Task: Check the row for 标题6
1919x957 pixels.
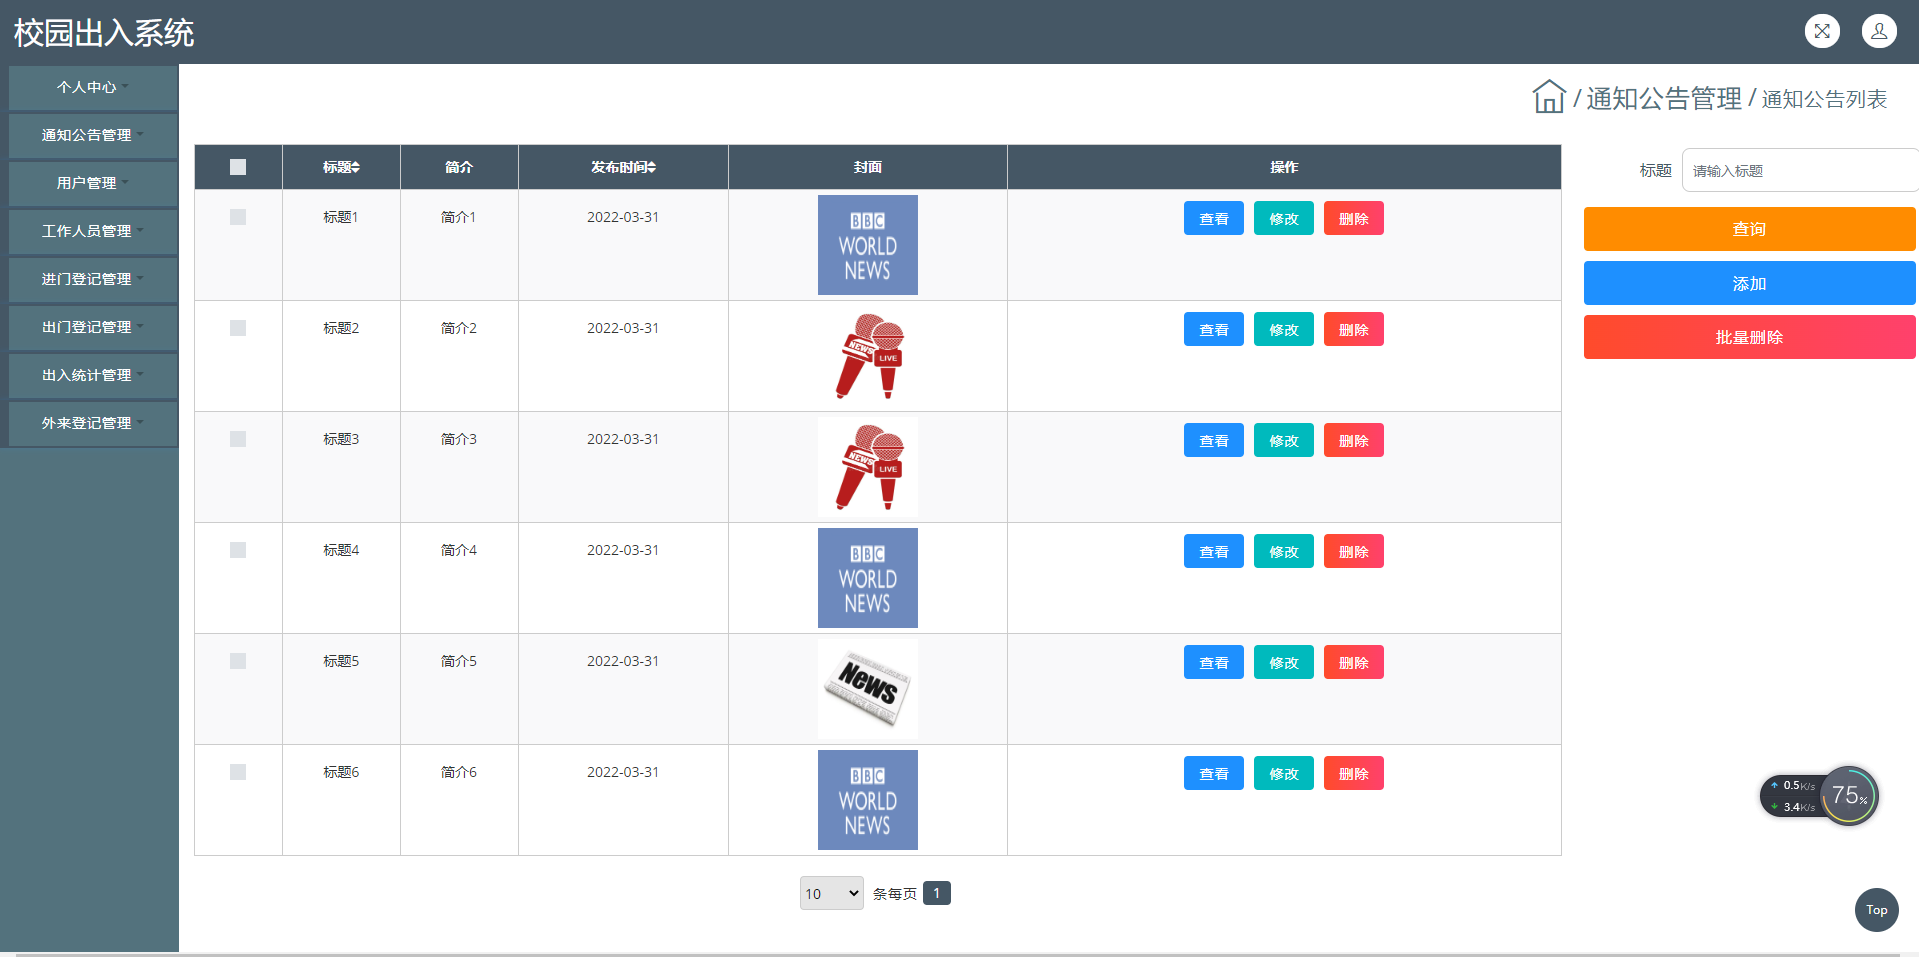Action: tap(238, 772)
